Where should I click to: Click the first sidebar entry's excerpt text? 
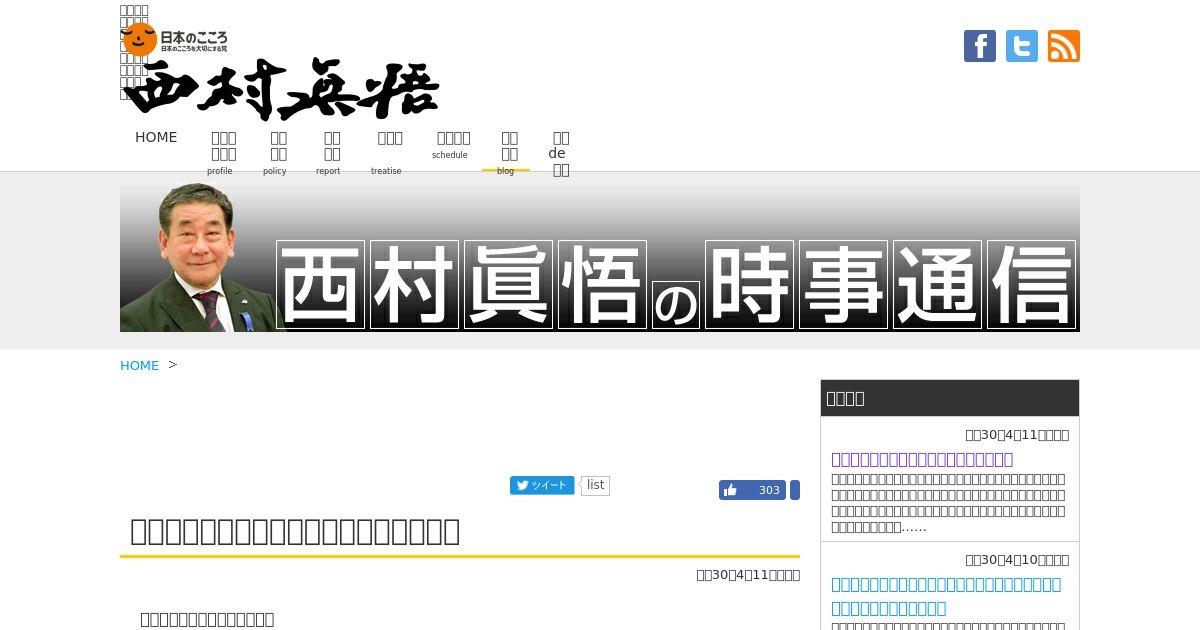[x=948, y=503]
